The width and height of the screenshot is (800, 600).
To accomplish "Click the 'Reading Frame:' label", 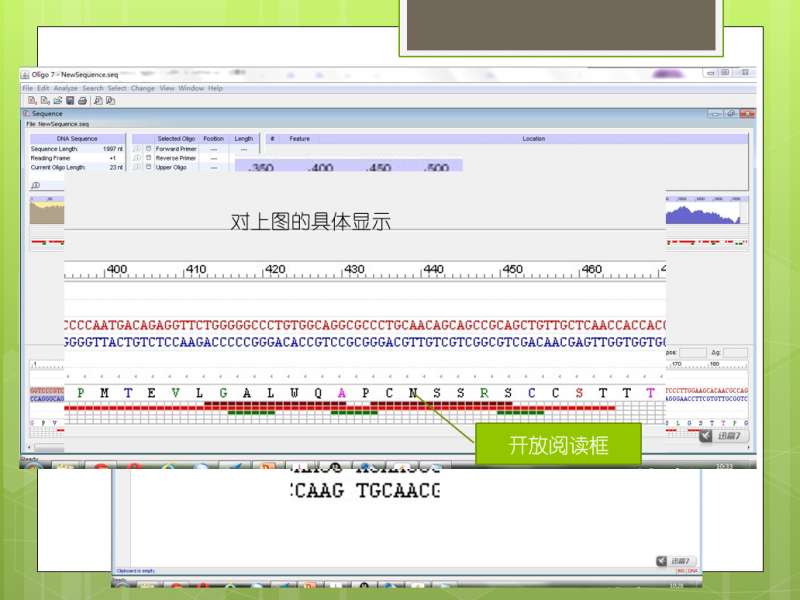I will point(51,158).
